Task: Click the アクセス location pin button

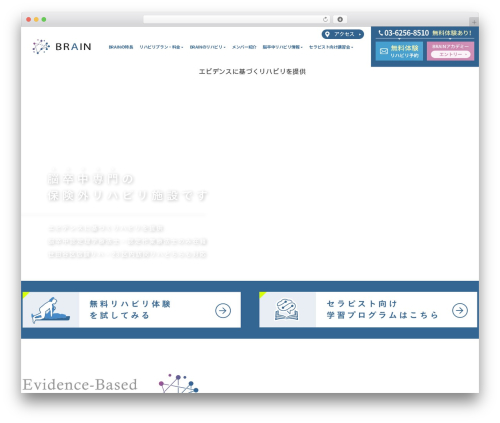Action: coord(343,34)
